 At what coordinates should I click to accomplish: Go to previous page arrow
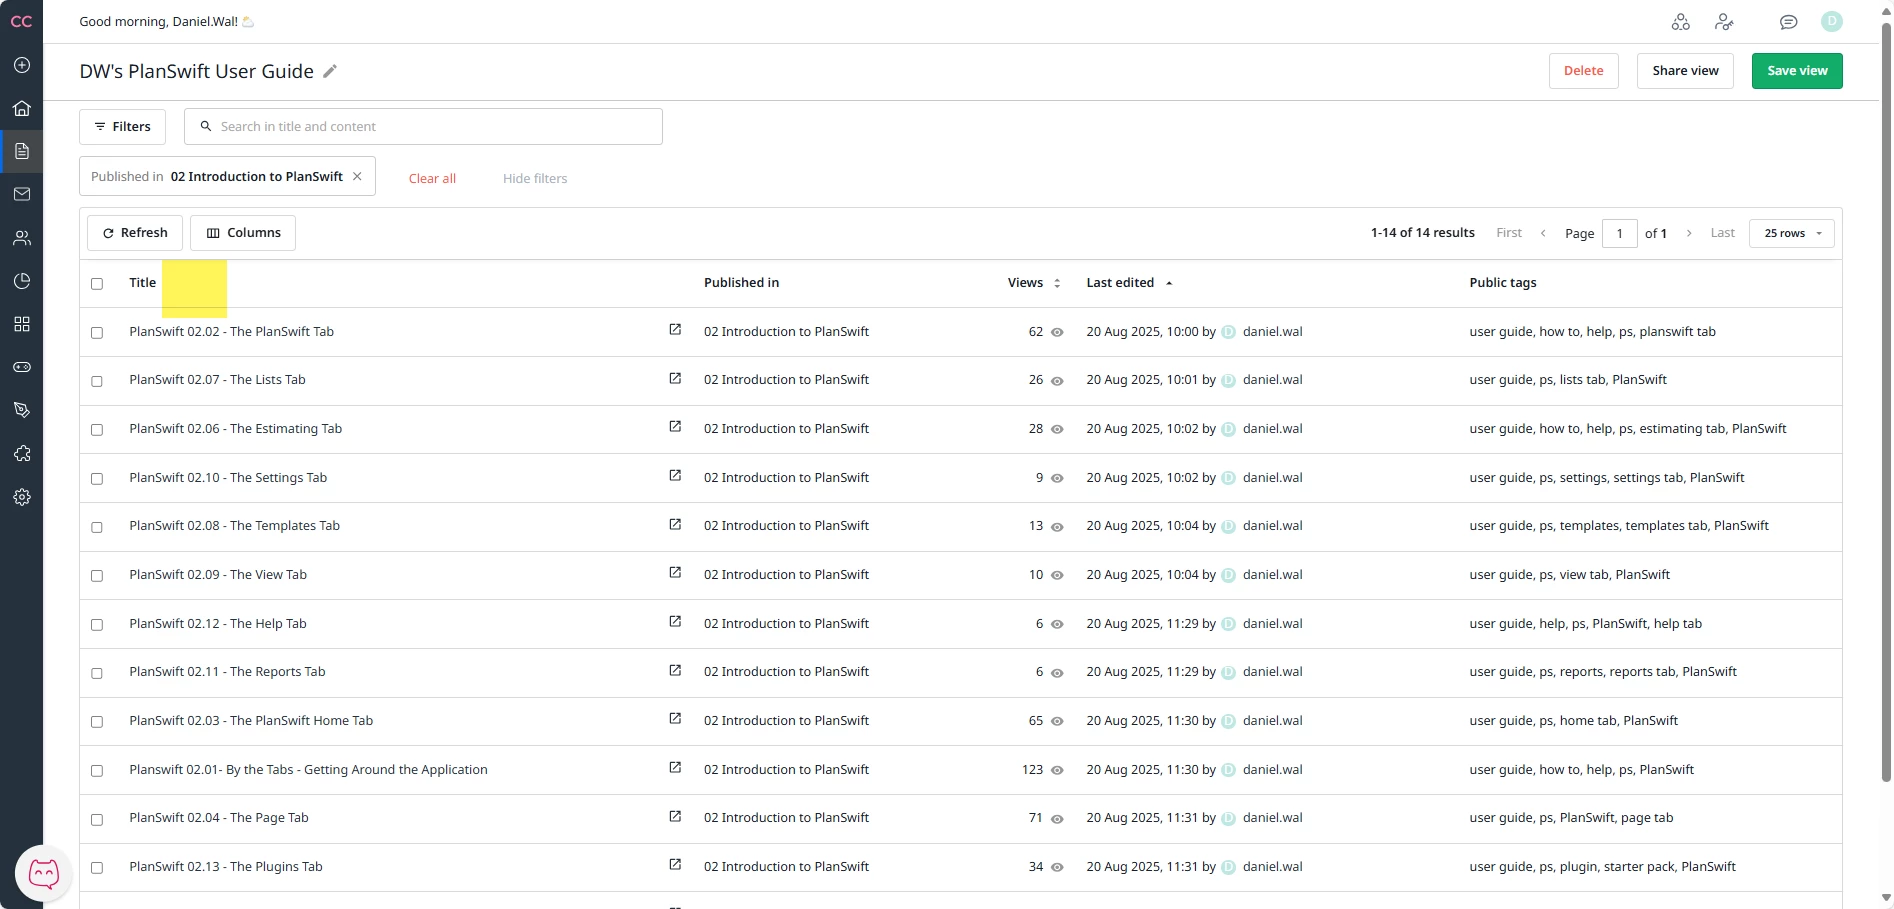pos(1543,233)
